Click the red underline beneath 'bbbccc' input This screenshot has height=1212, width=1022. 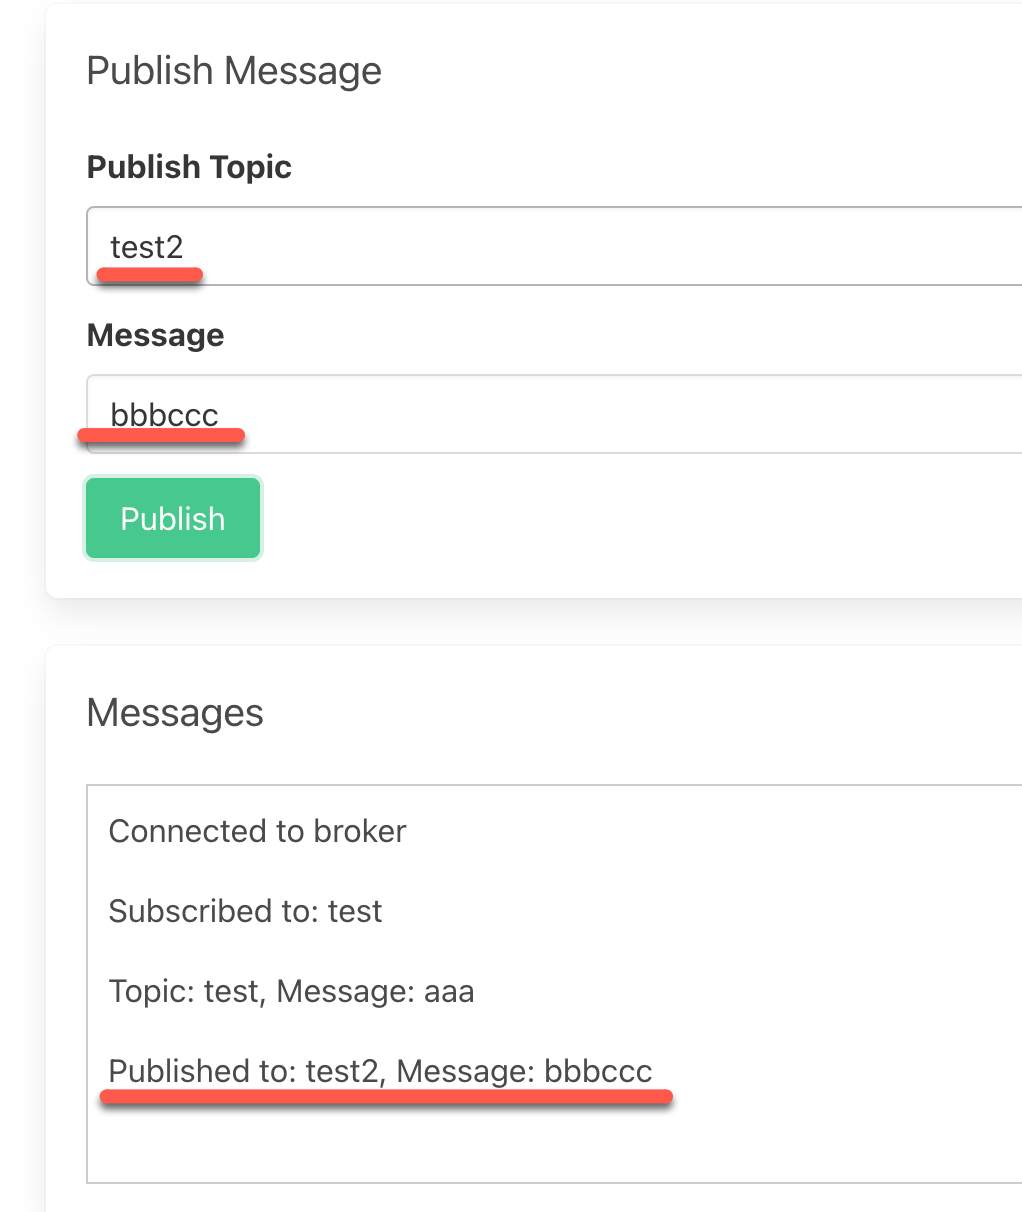pos(161,435)
